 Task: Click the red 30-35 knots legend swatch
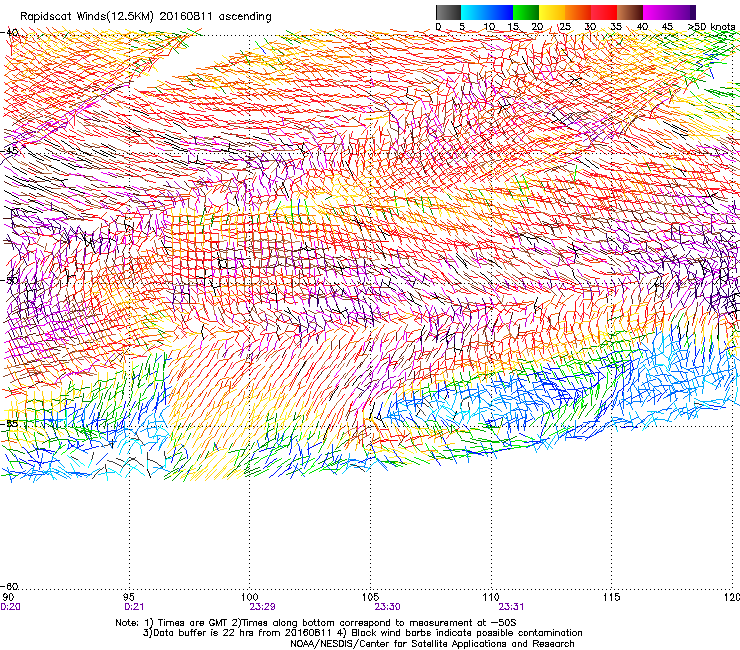coord(604,12)
